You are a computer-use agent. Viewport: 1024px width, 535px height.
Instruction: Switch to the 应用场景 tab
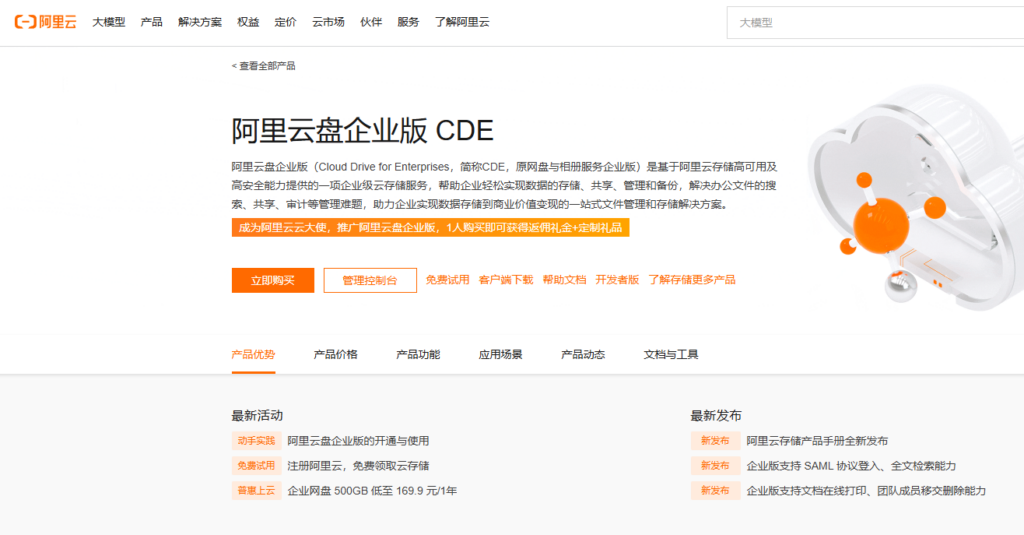click(x=500, y=355)
